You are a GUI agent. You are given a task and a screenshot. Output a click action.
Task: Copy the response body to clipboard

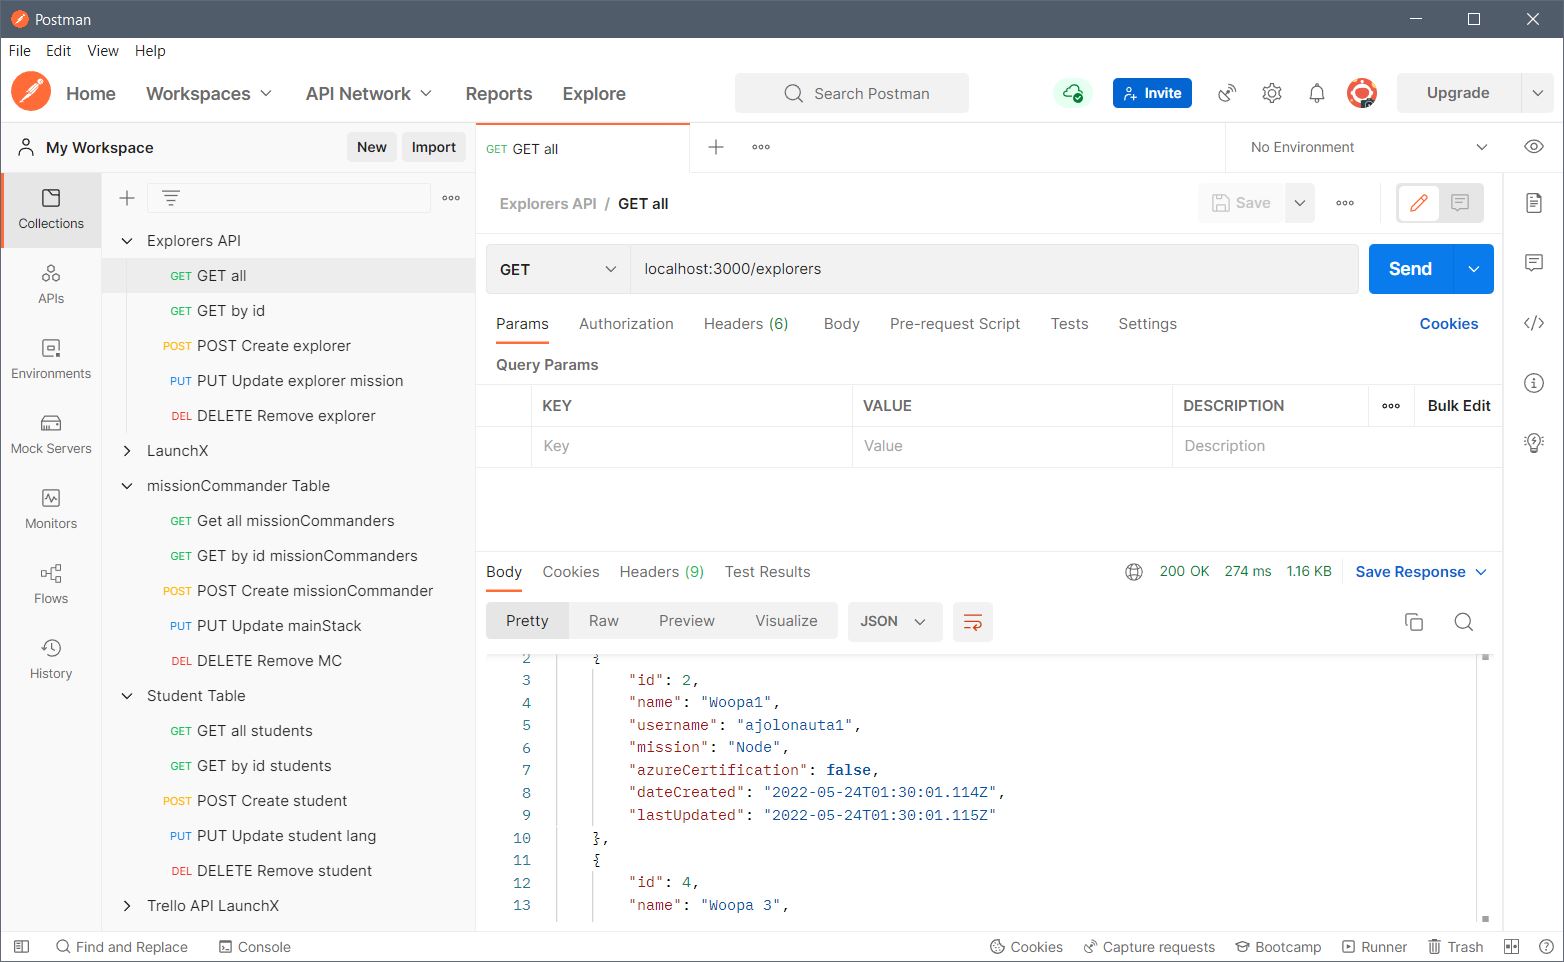[1414, 622]
